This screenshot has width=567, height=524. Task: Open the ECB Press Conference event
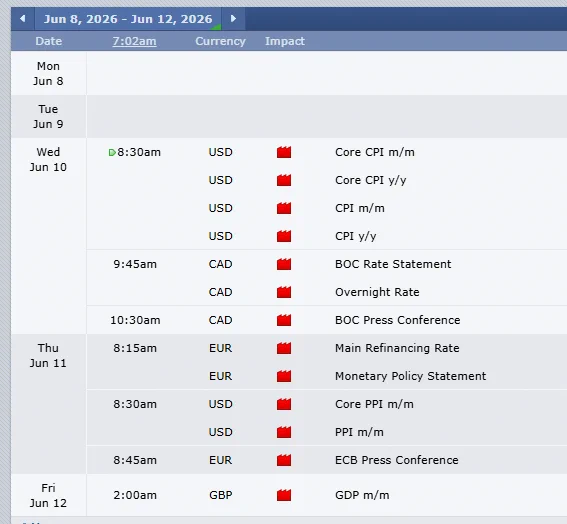[x=397, y=460]
